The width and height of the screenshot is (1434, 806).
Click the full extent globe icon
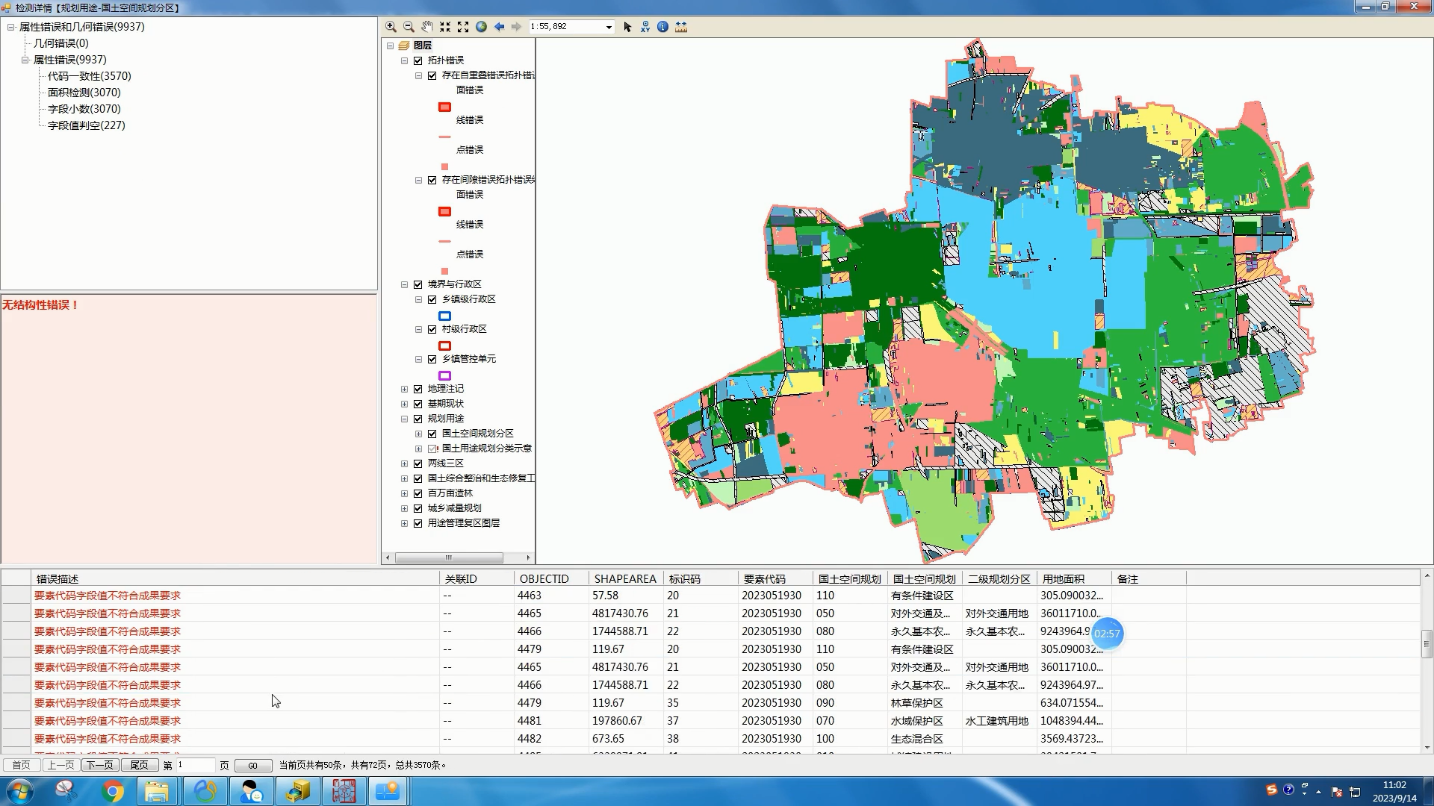pyautogui.click(x=481, y=27)
